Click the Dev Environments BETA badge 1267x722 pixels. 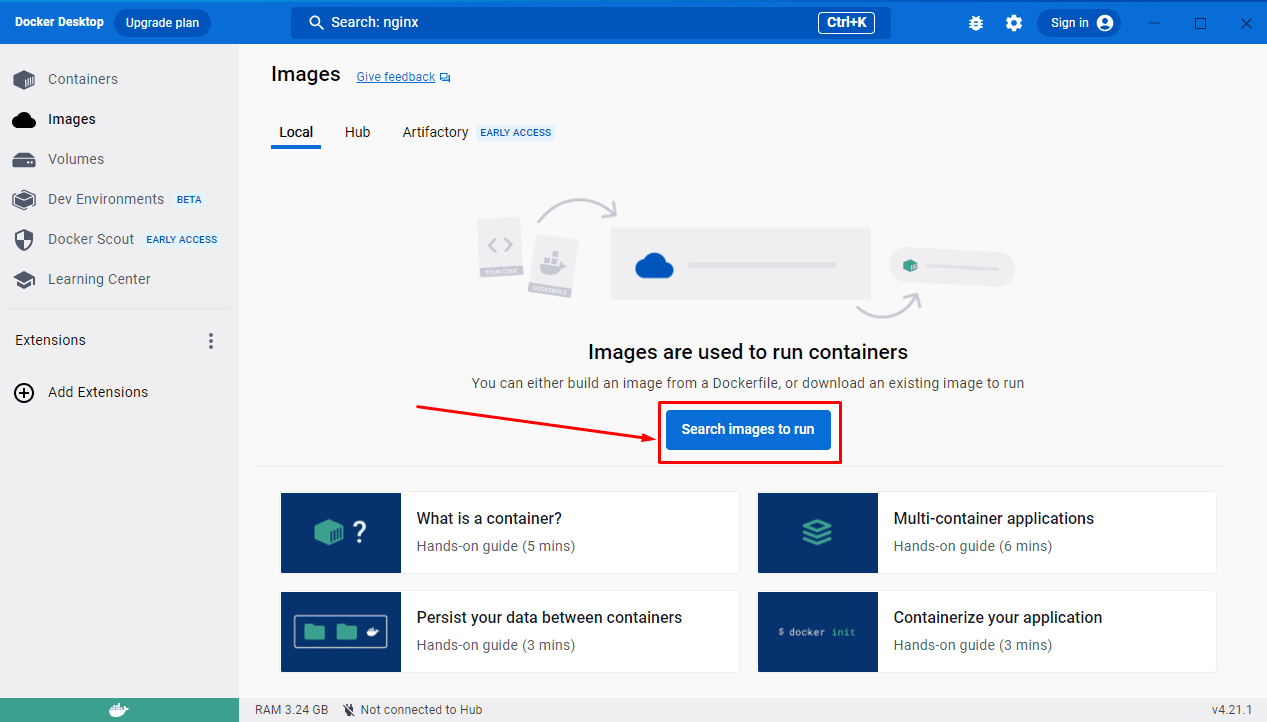tap(189, 200)
